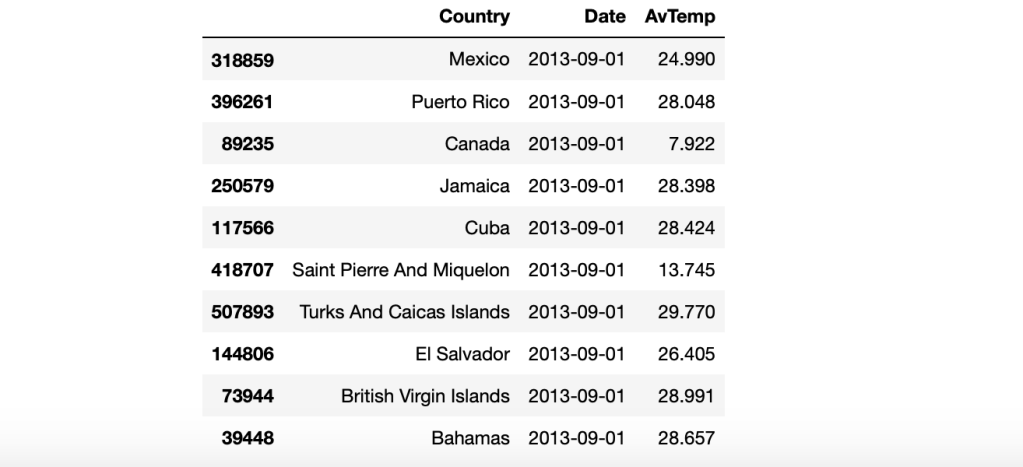The width and height of the screenshot is (1023, 467).
Task: Select the Cuba cell
Action: [487, 228]
